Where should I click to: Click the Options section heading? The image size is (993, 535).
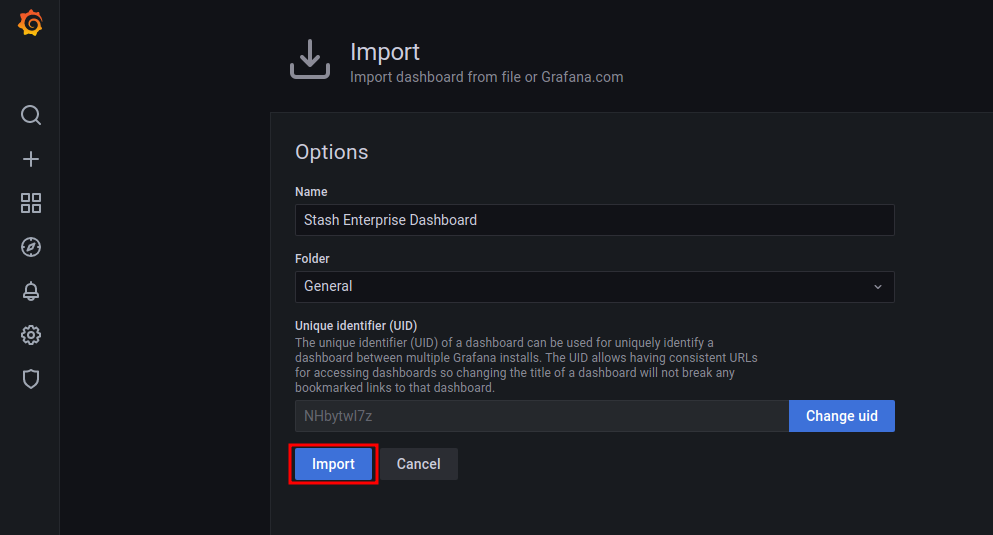[x=332, y=152]
